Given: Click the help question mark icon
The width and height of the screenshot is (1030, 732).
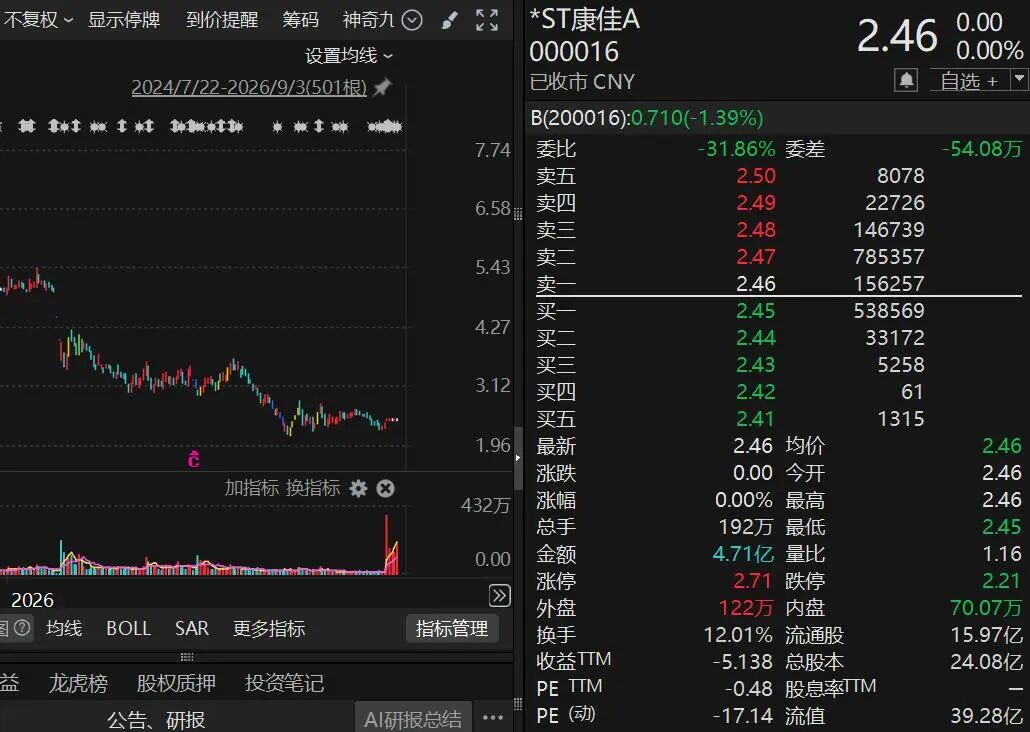Looking at the screenshot, I should coord(22,628).
